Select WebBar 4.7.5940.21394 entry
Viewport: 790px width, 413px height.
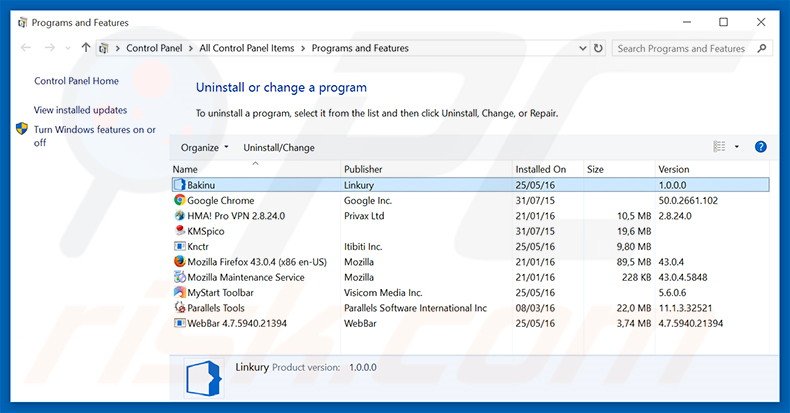point(237,323)
